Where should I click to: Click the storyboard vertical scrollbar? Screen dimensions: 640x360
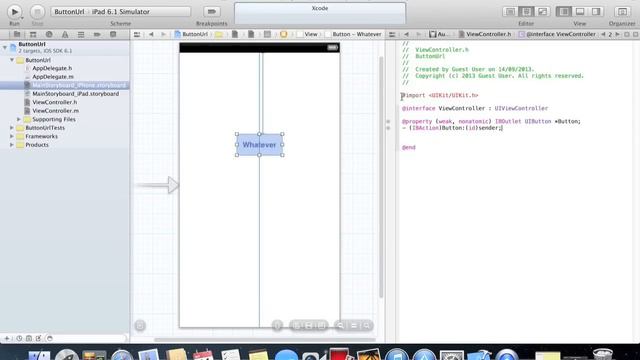(x=382, y=178)
